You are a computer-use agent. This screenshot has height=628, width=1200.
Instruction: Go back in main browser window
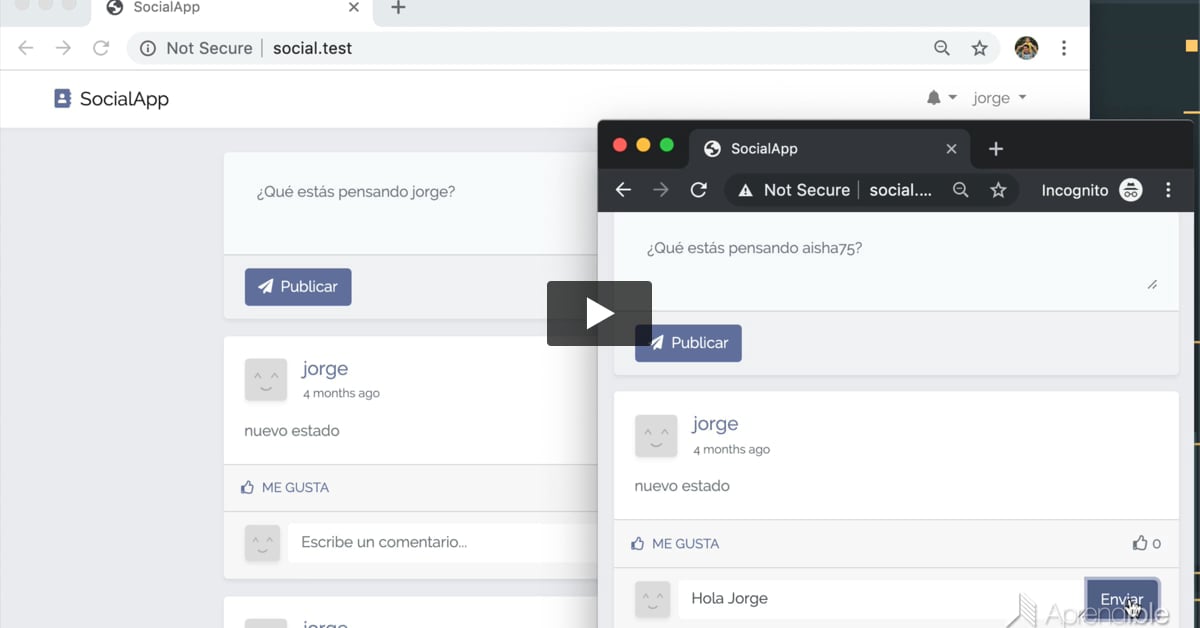26,48
